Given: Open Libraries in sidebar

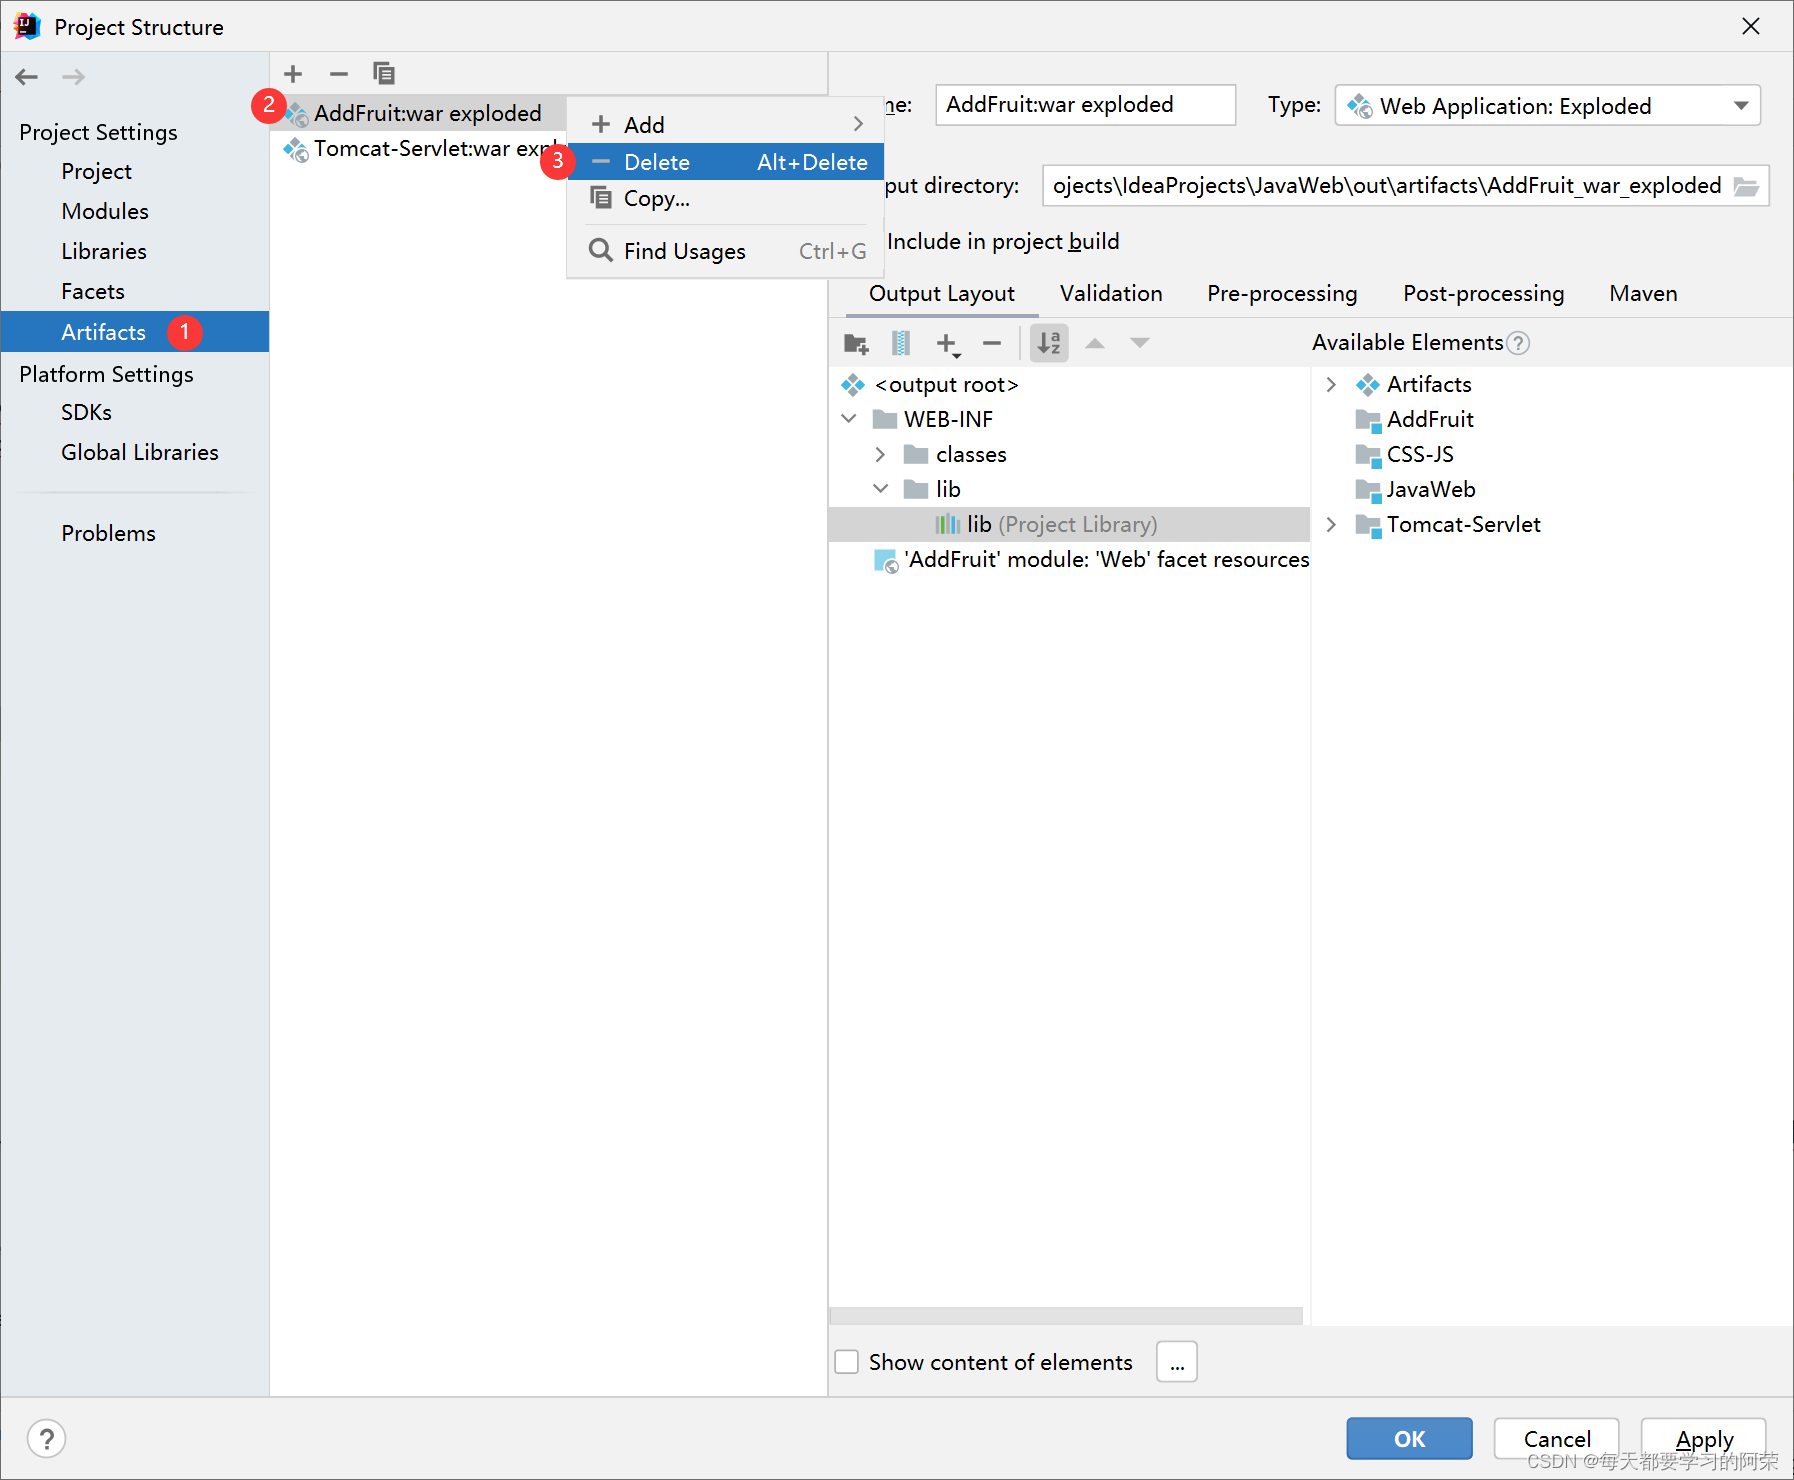Looking at the screenshot, I should 104,251.
